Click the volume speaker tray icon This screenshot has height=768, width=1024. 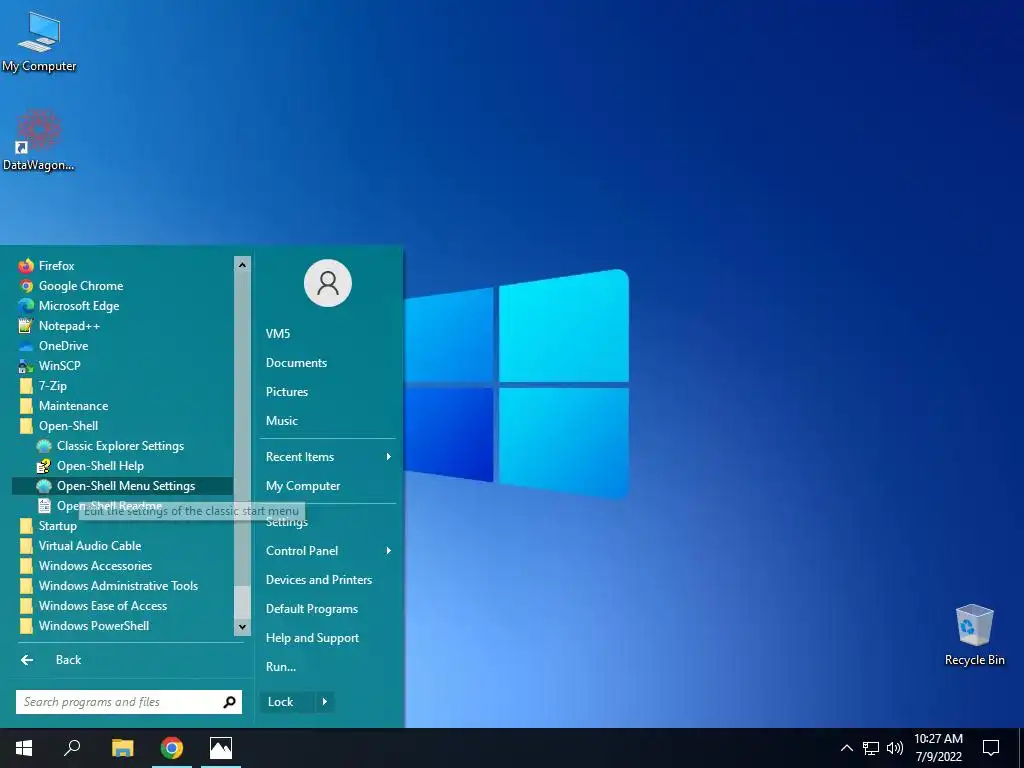[x=895, y=748]
